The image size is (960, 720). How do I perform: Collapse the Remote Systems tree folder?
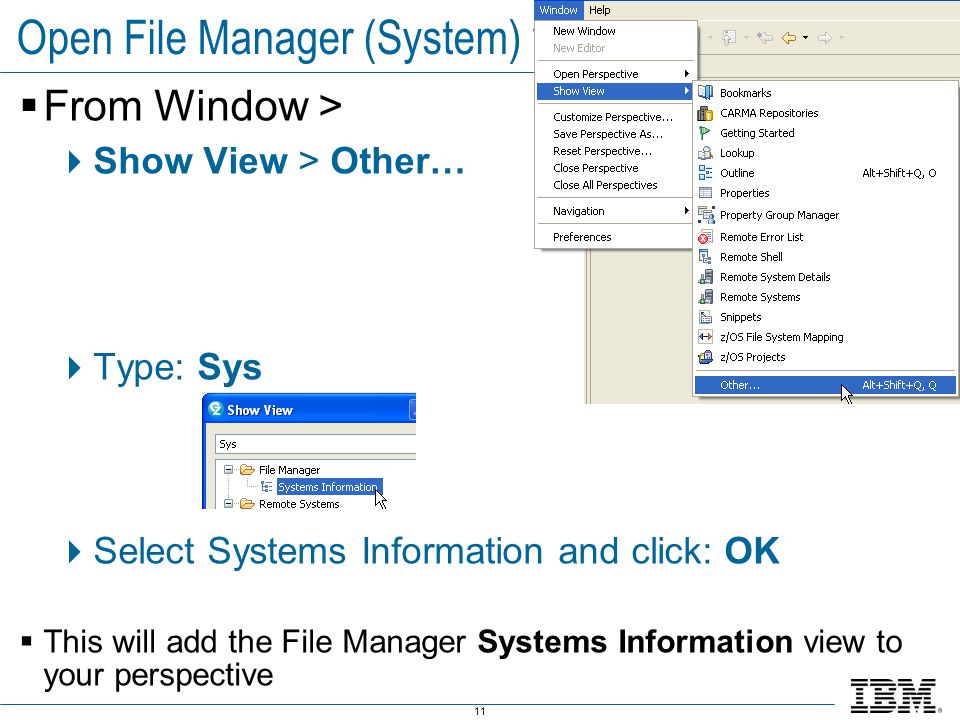[x=228, y=504]
